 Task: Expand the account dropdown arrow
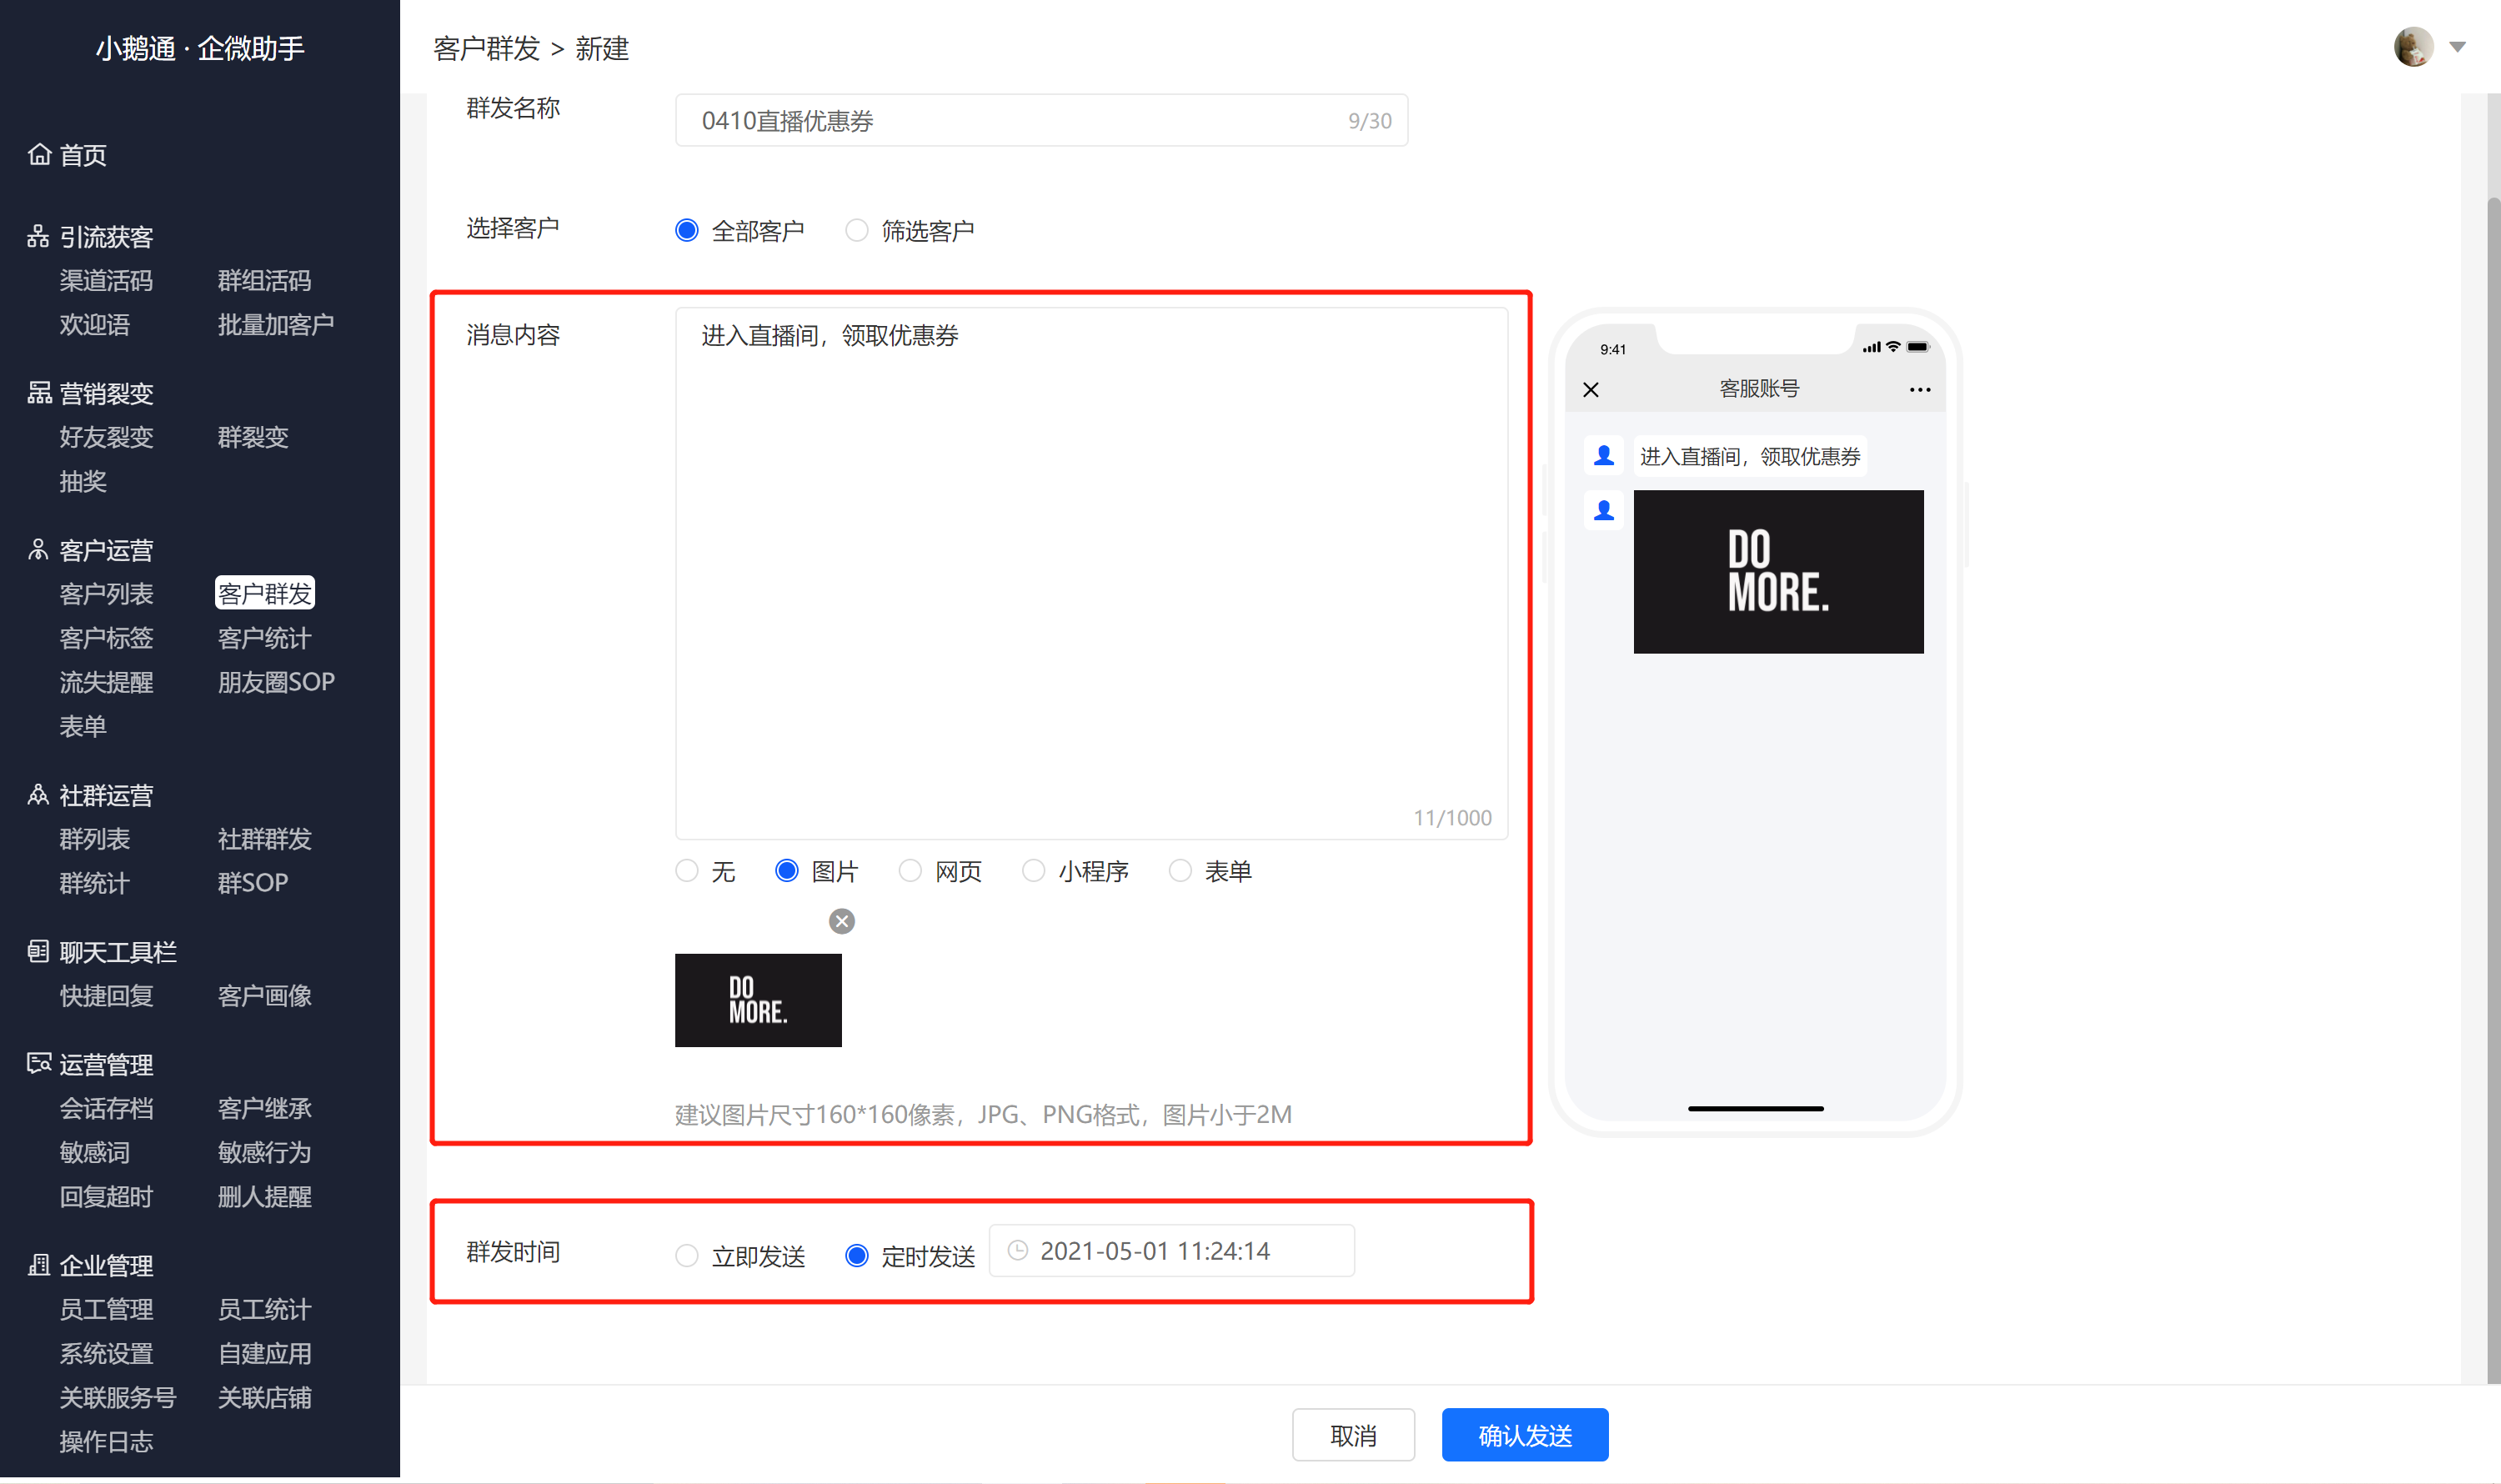[2458, 47]
